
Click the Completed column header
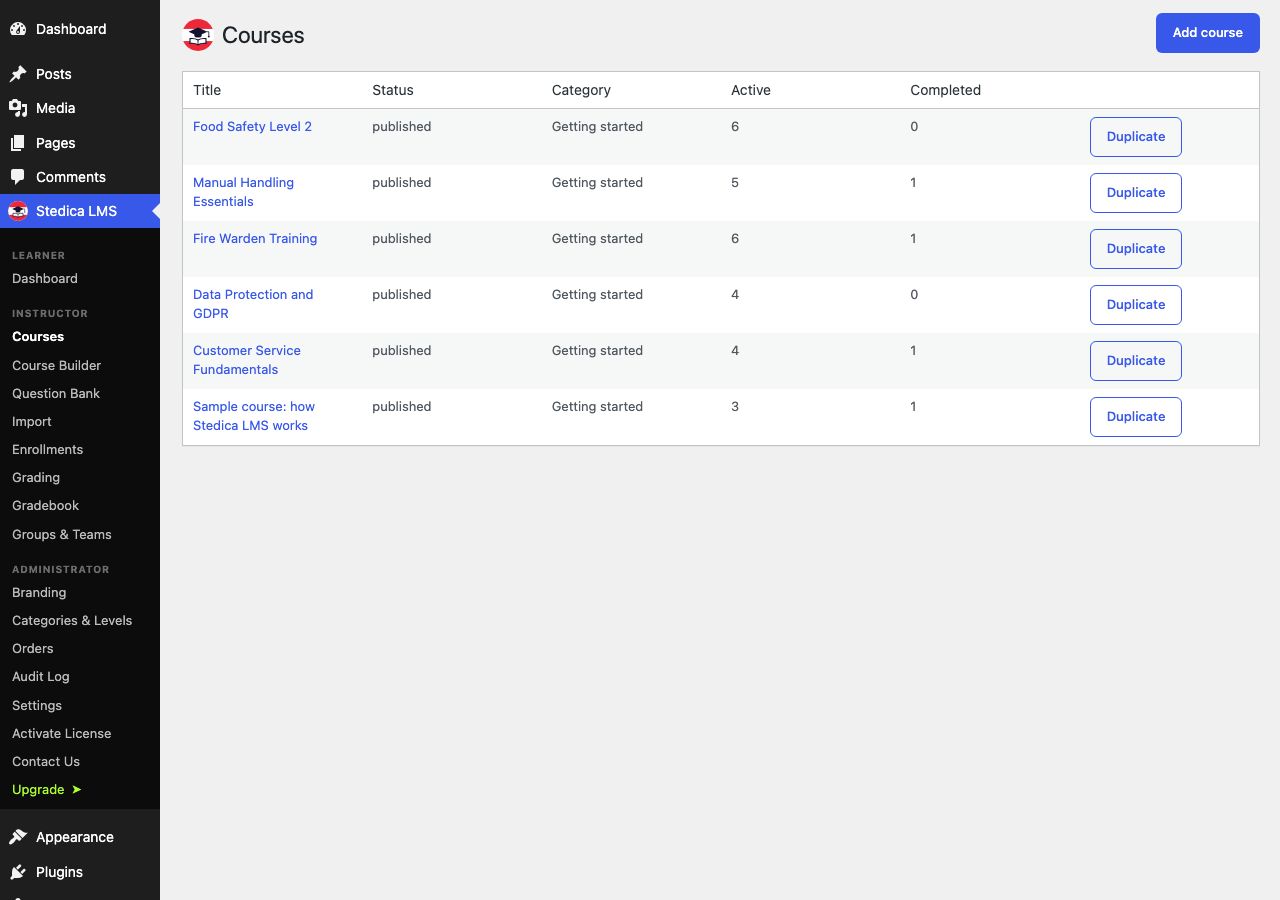[946, 90]
